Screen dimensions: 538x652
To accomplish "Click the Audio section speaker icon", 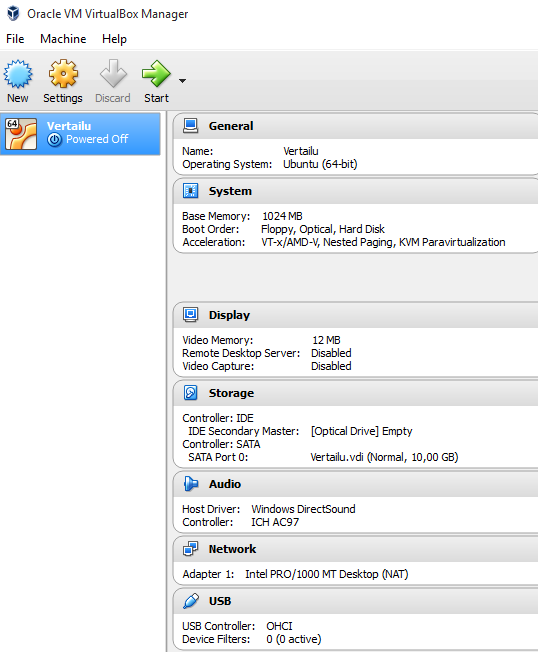I will (190, 484).
